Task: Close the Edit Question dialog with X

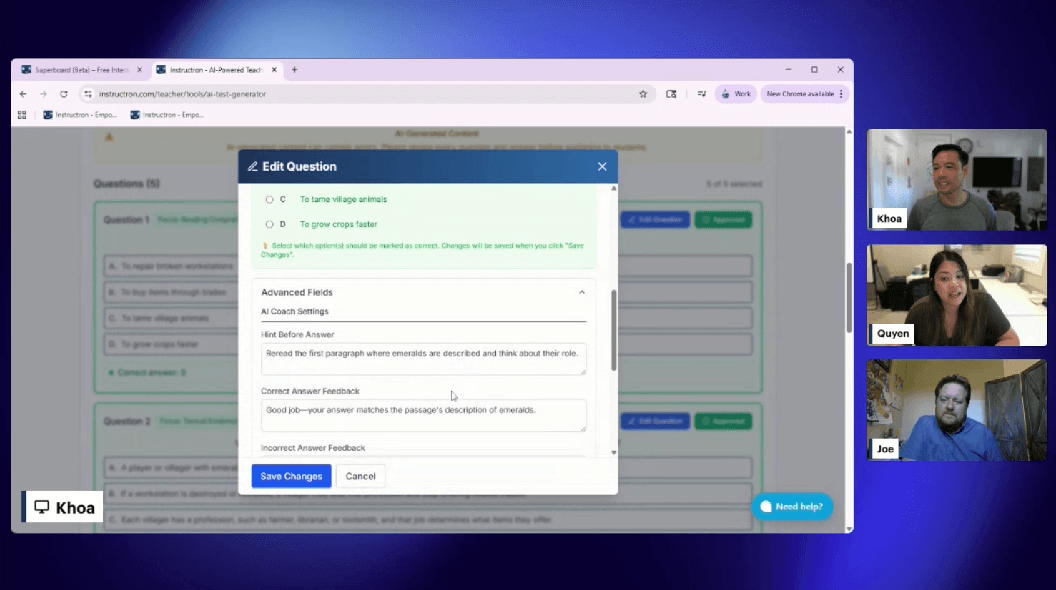Action: coord(602,167)
